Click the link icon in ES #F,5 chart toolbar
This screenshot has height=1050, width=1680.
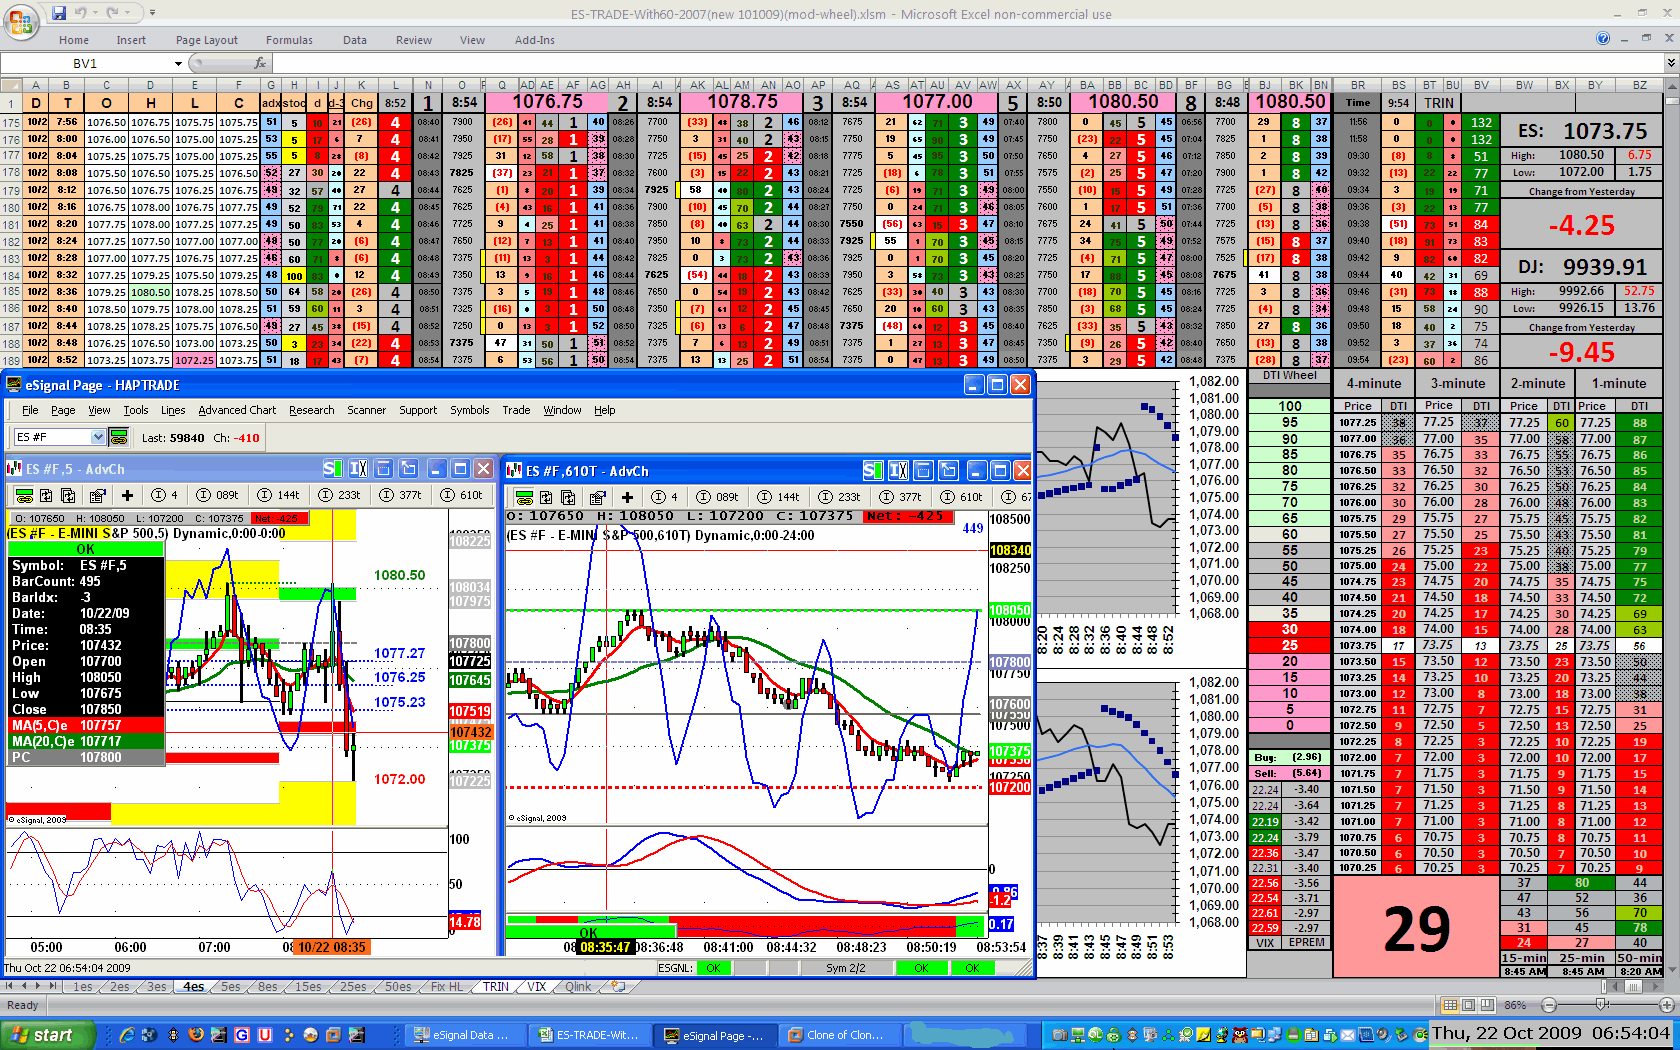tap(24, 495)
